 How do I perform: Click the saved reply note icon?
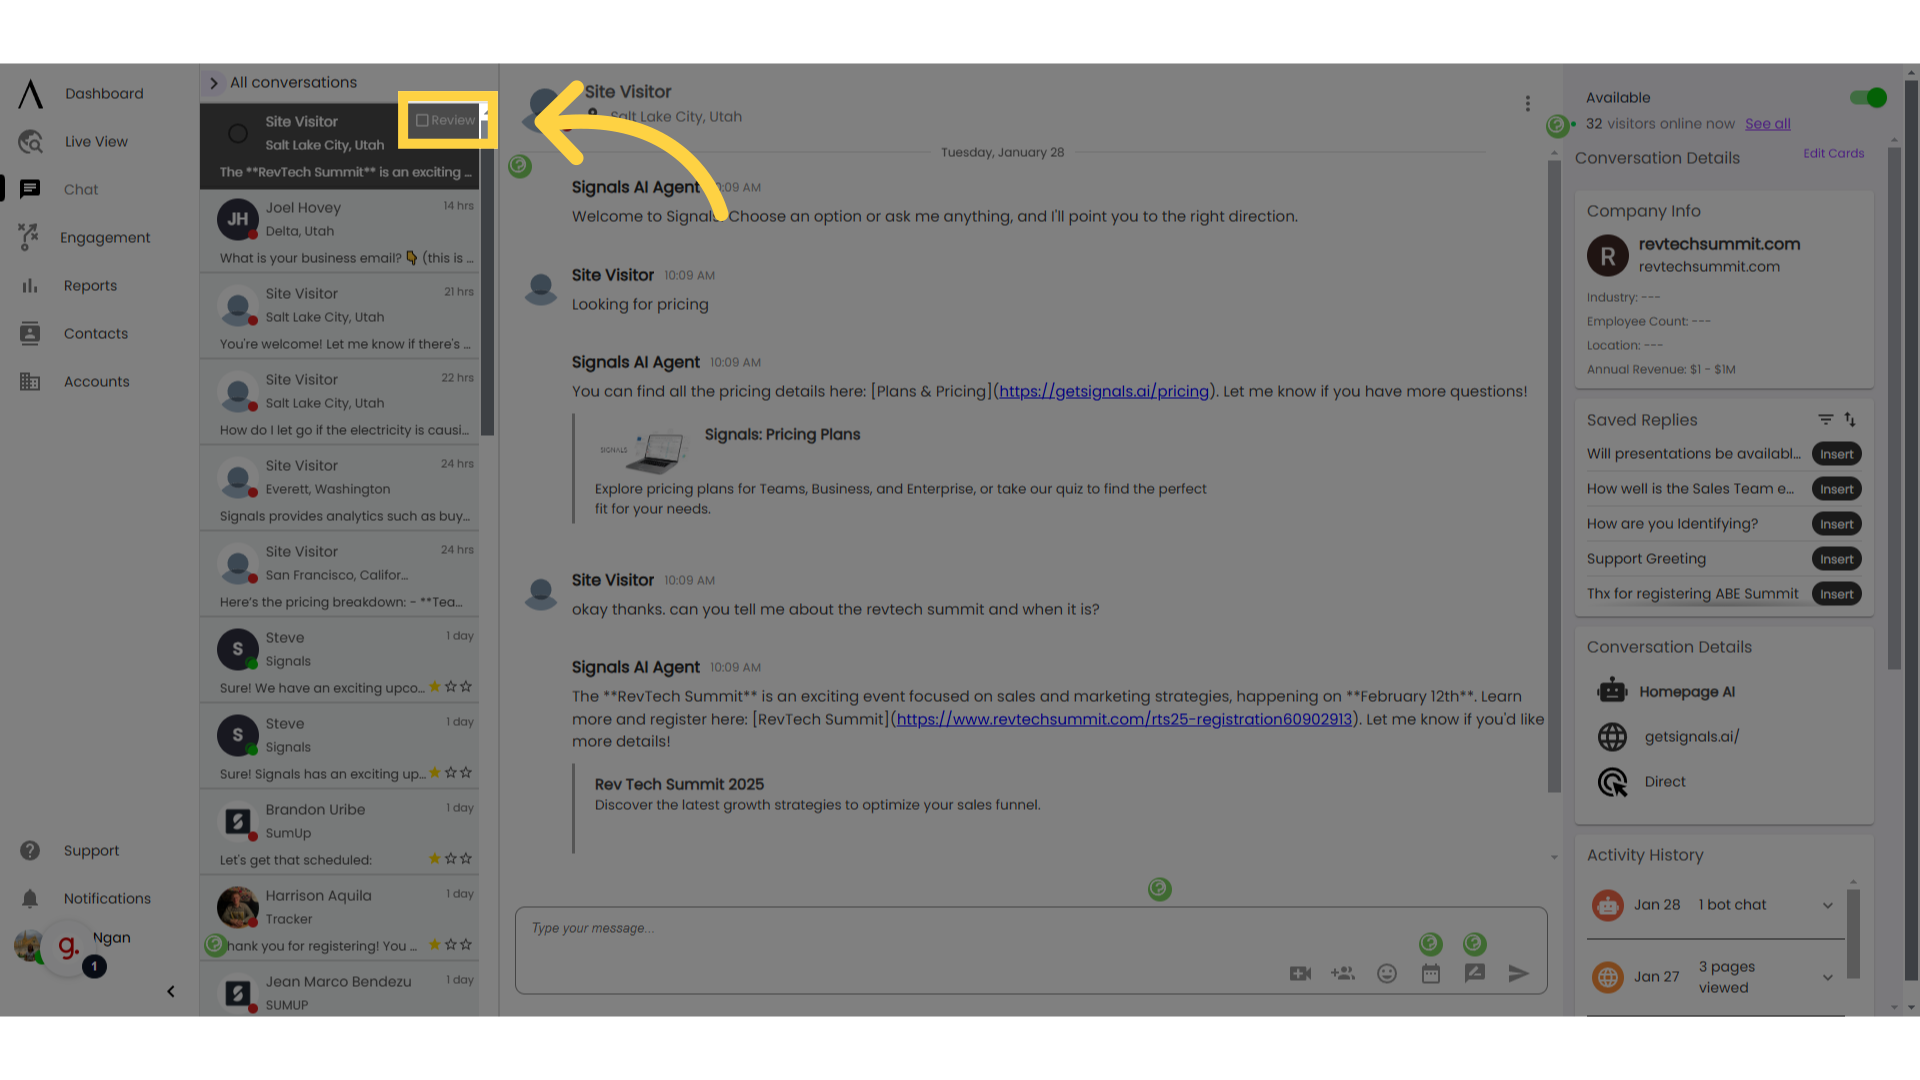pos(1475,974)
